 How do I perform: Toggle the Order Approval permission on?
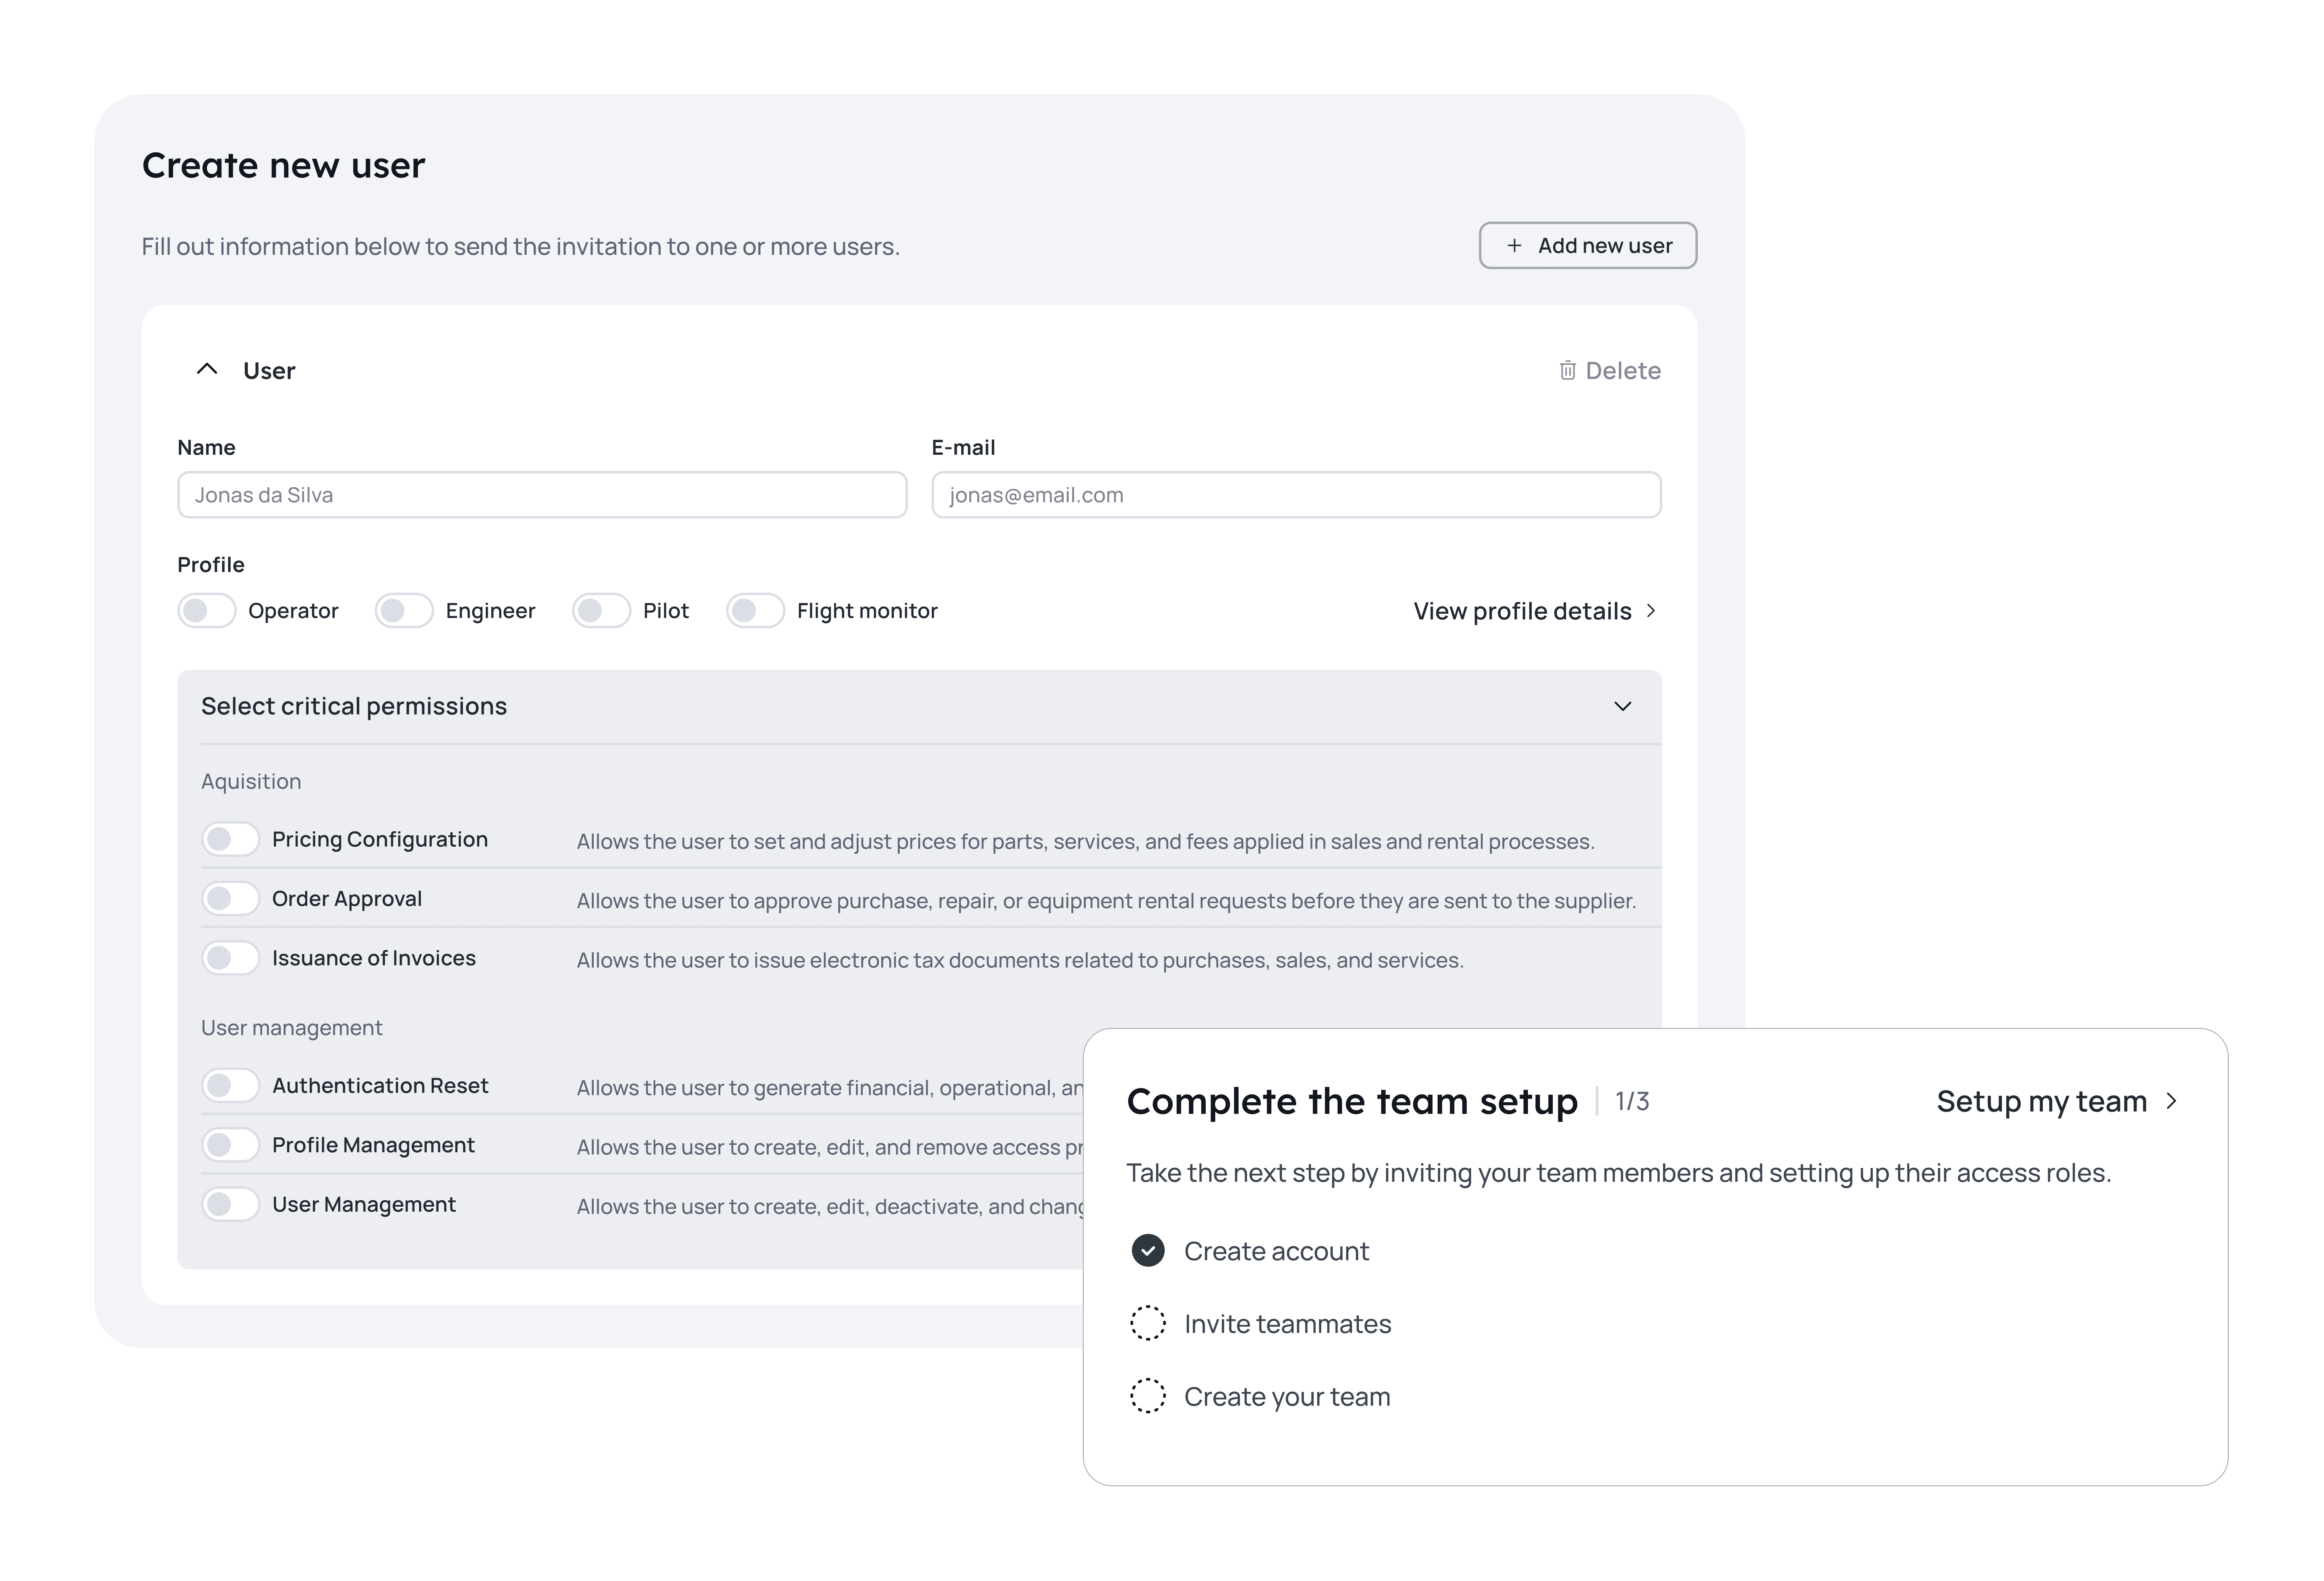(x=231, y=898)
